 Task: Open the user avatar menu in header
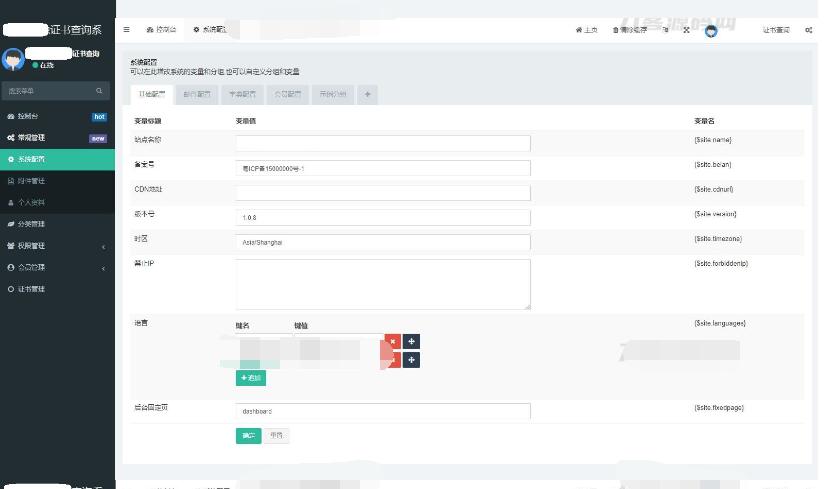click(711, 31)
